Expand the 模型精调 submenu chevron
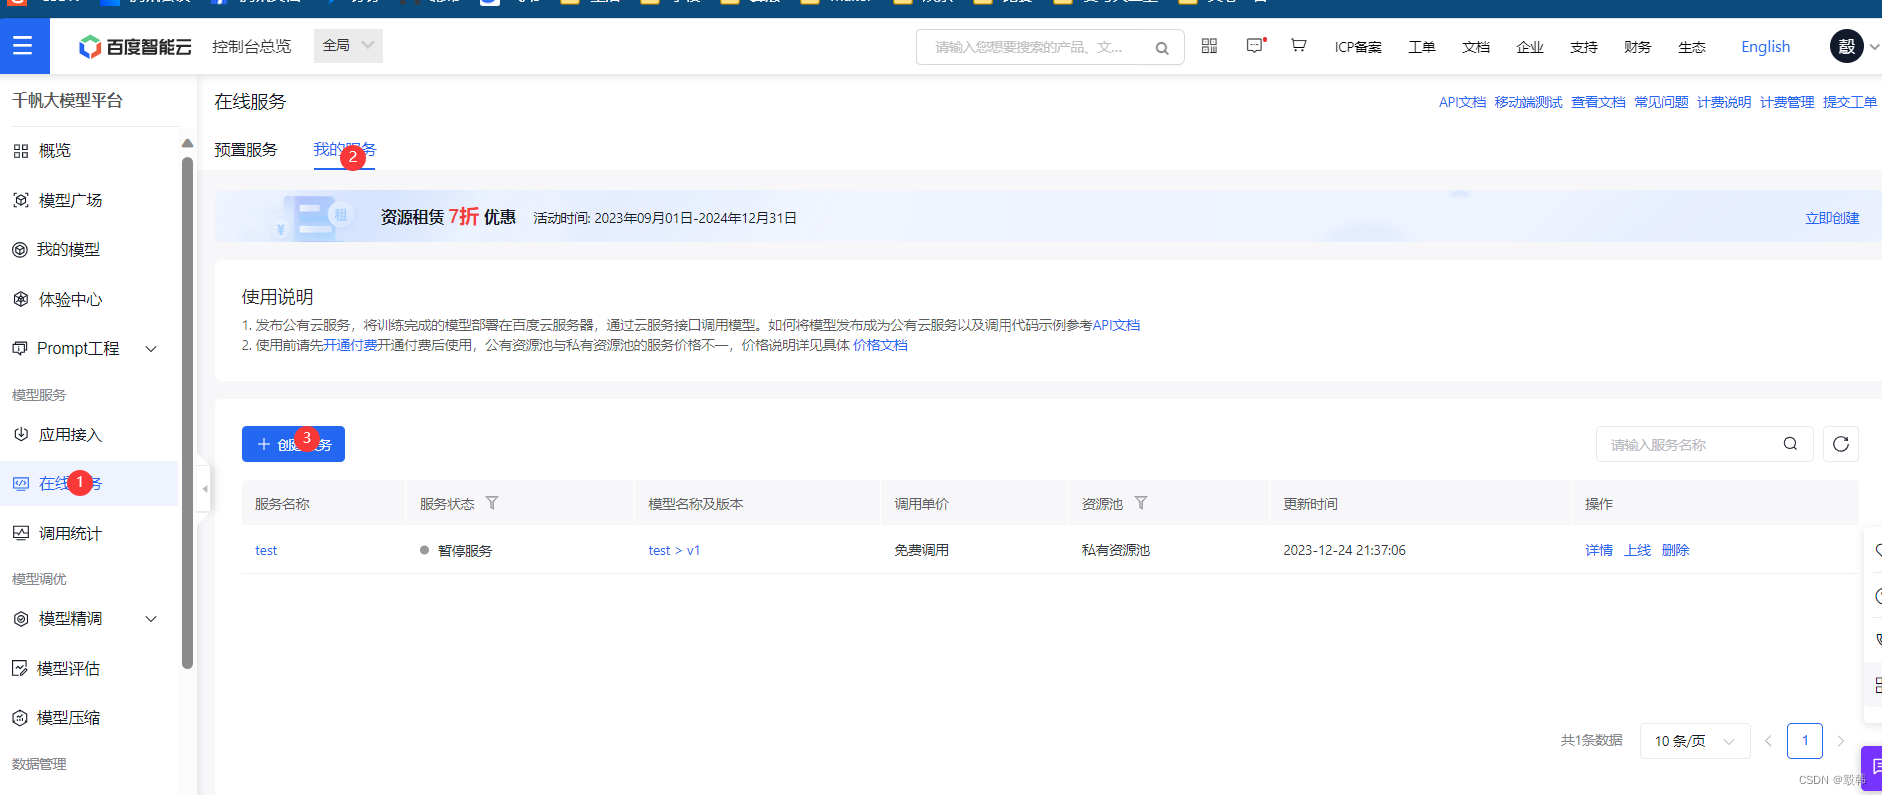The width and height of the screenshot is (1882, 795). (151, 619)
